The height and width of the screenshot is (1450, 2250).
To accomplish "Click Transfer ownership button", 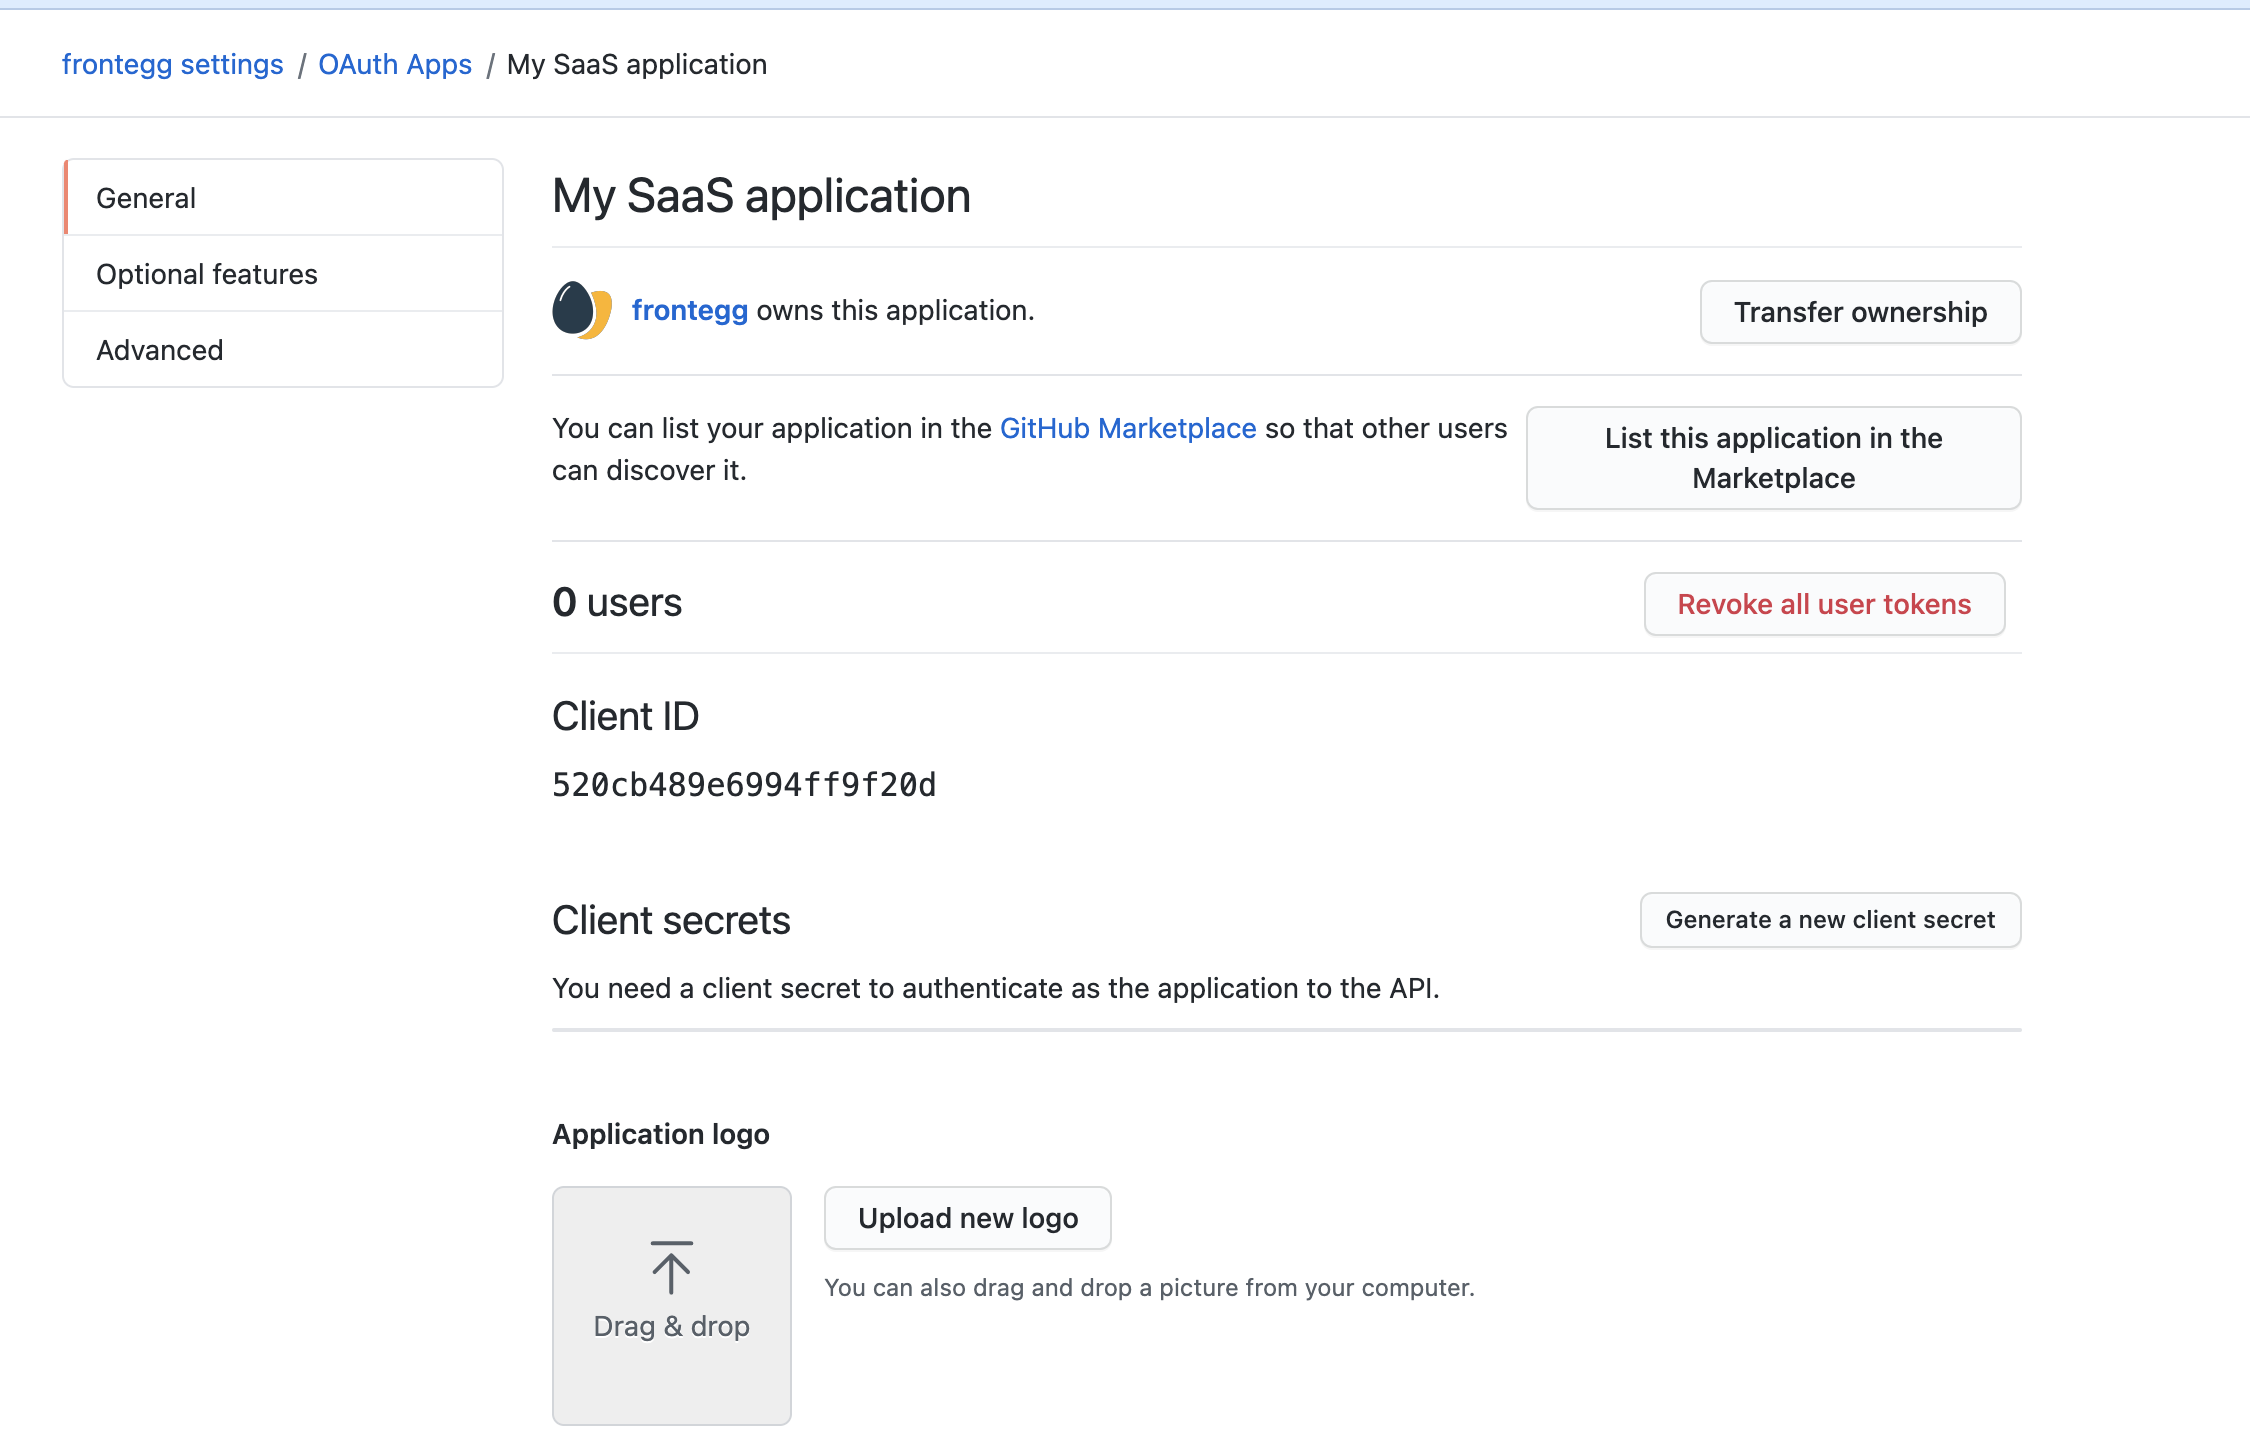I will [x=1860, y=312].
